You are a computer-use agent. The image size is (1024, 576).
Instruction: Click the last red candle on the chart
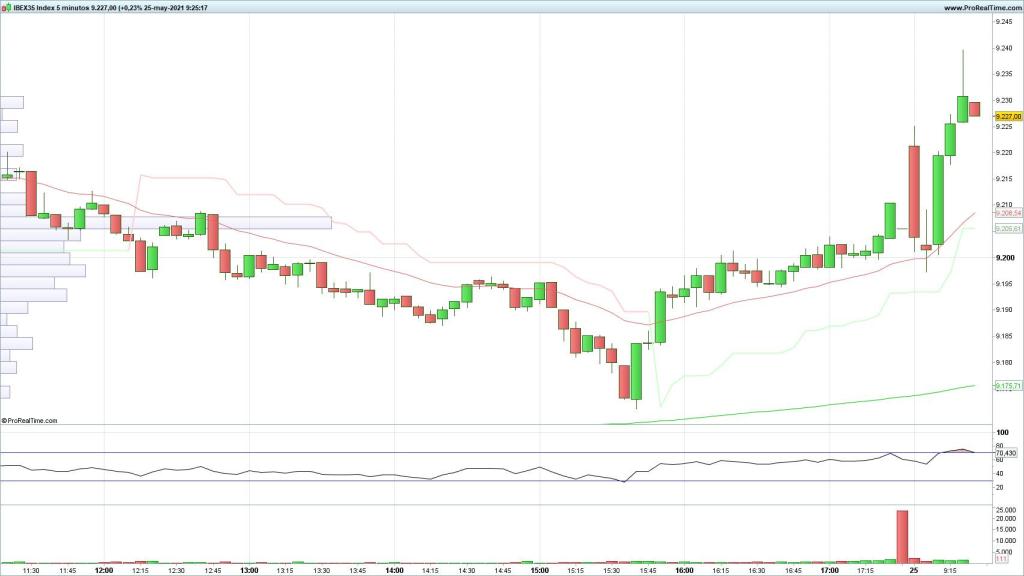tap(974, 109)
